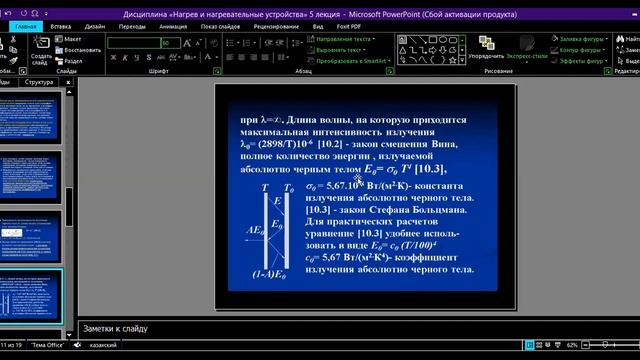Open the Показ слайдов ribbon tab

point(220,27)
